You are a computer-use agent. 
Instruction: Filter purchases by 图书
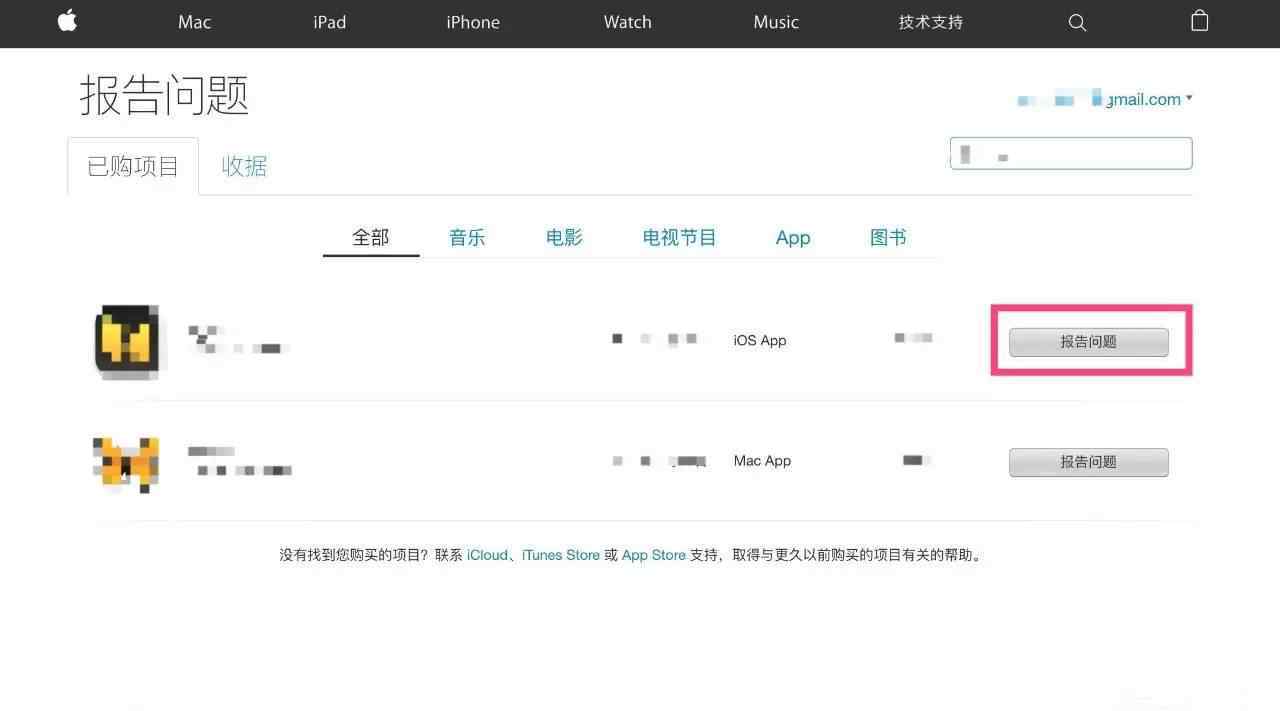888,238
